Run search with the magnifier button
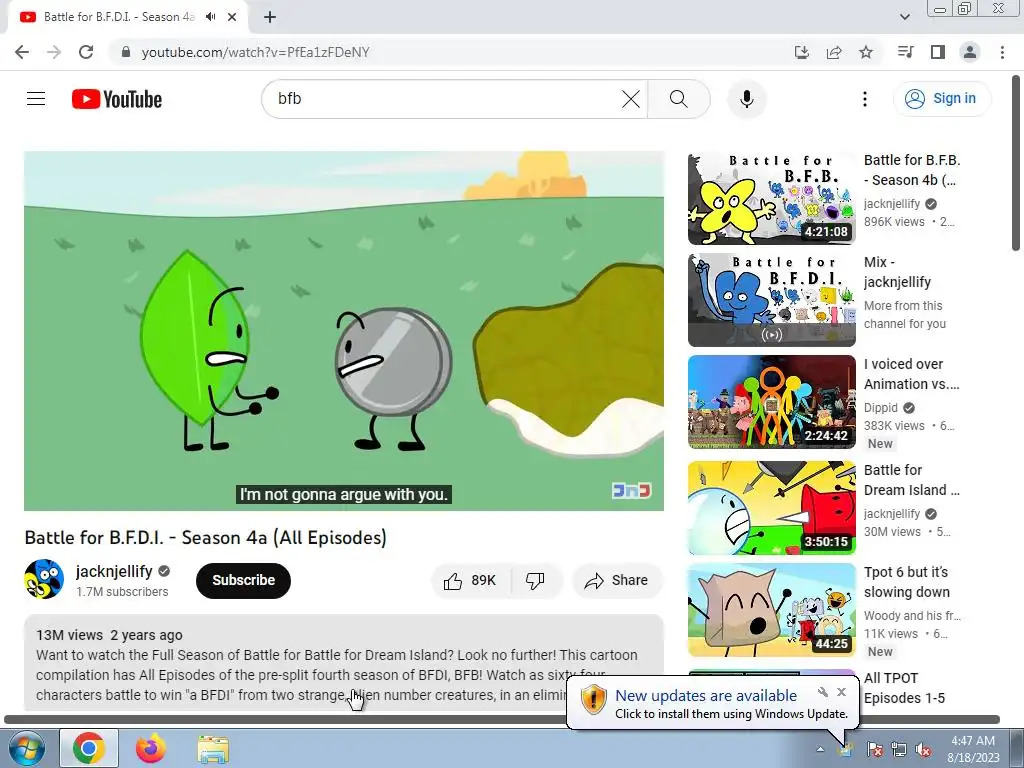Screen dimensions: 1024x768 (679, 99)
